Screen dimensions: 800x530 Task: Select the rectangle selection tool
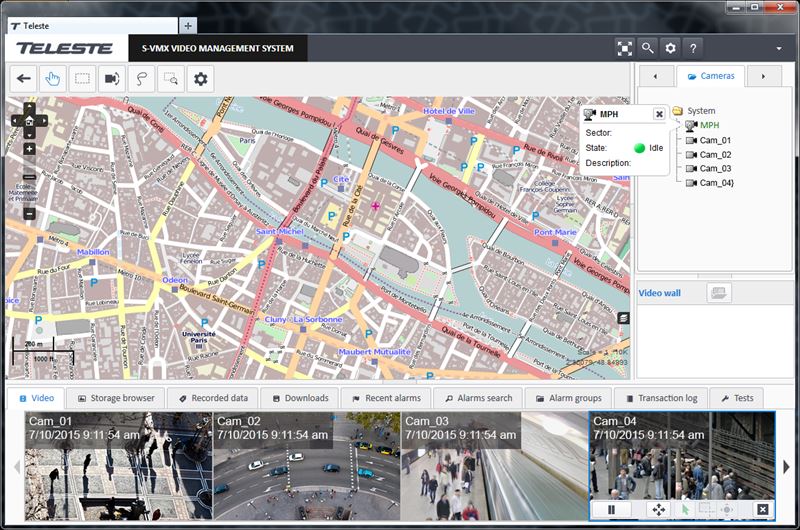pos(83,78)
